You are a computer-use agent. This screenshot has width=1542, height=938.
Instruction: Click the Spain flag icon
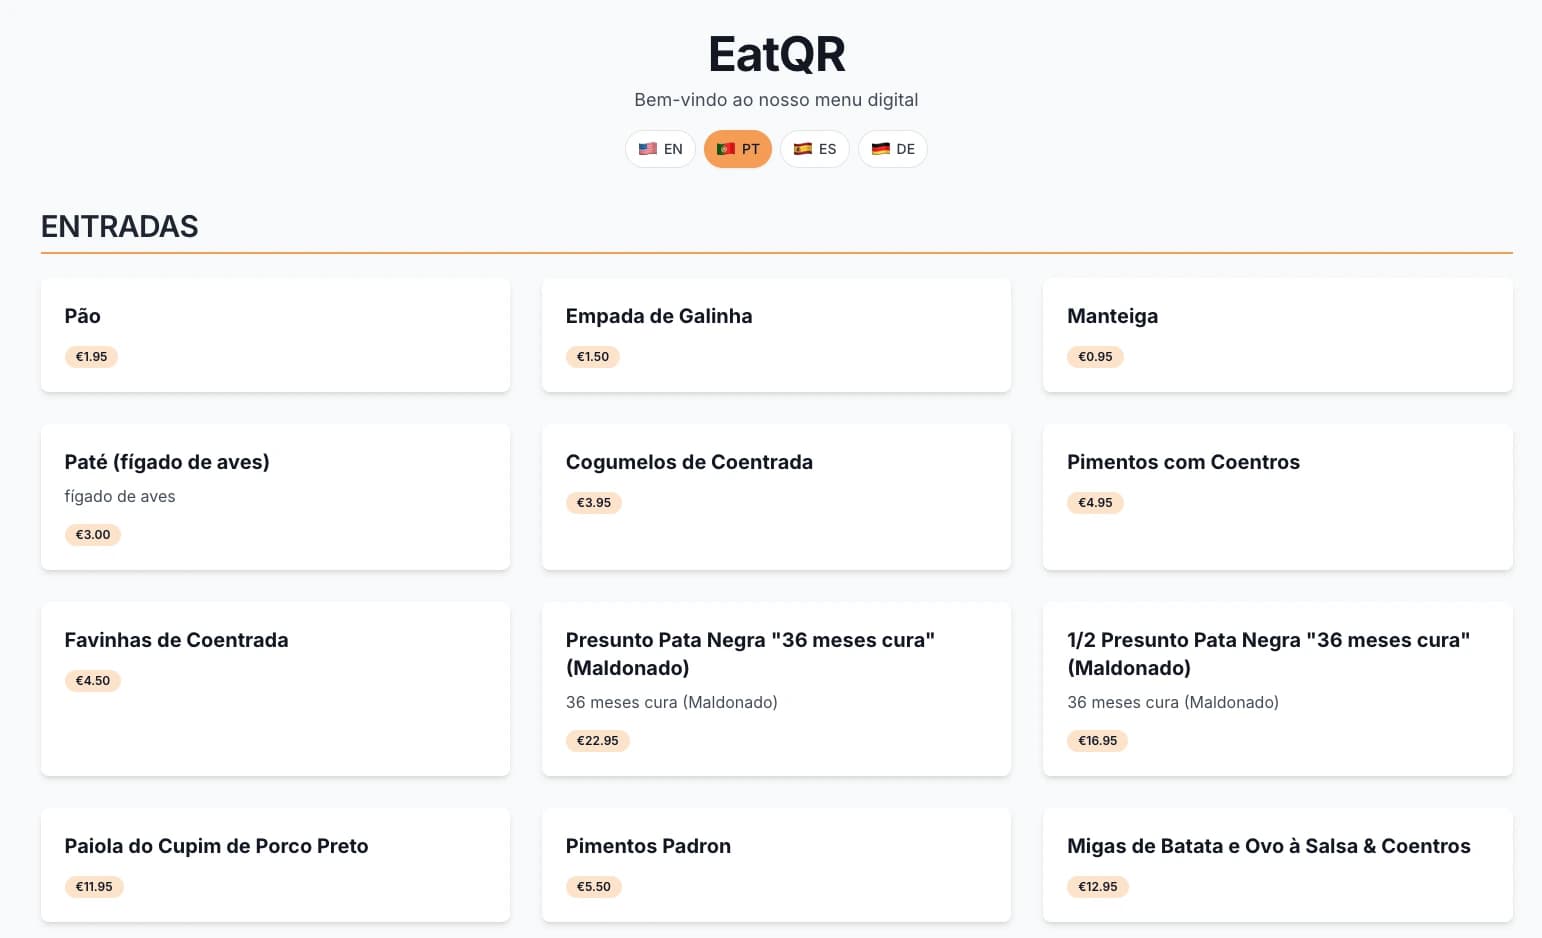click(801, 148)
